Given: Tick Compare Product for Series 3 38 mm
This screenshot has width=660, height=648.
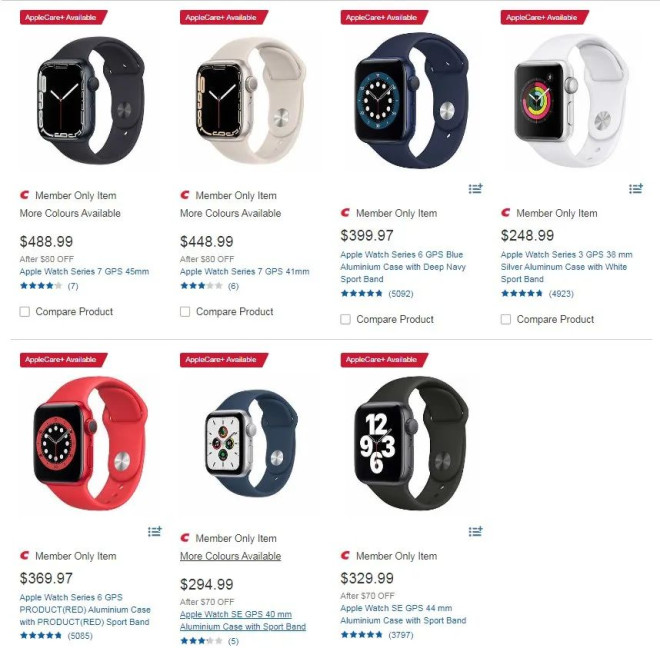Looking at the screenshot, I should click(506, 319).
